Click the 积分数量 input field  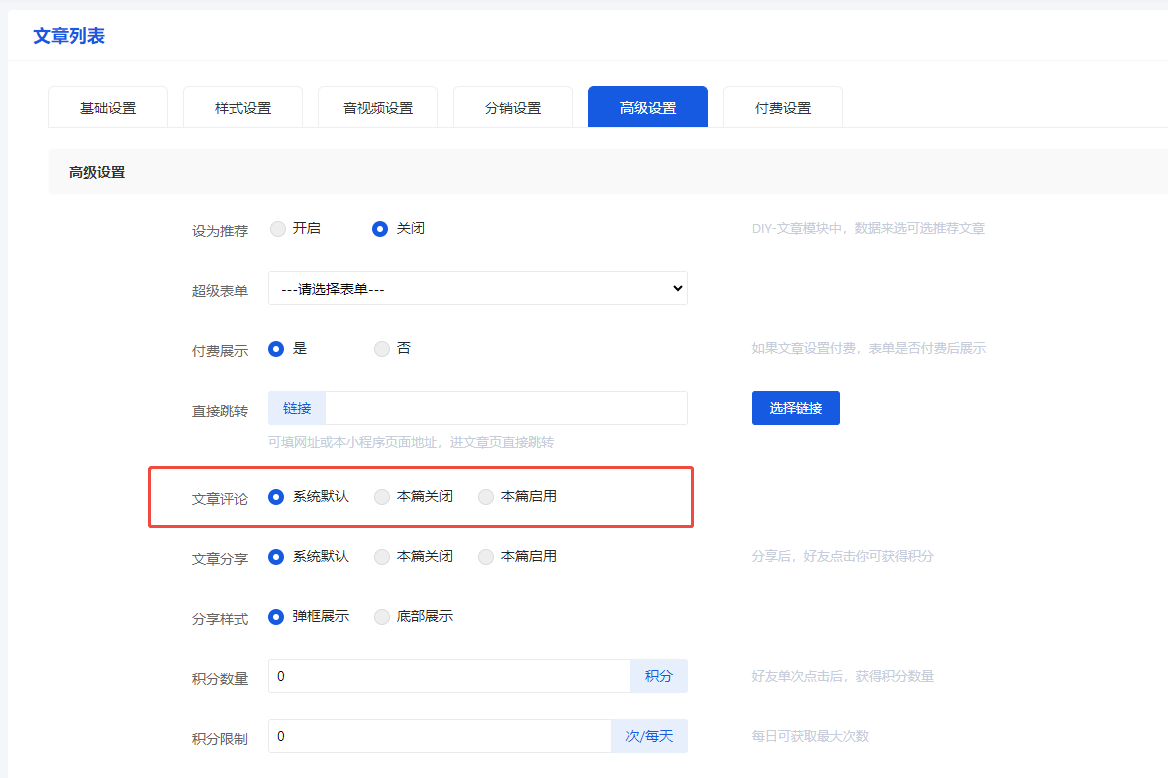(x=449, y=676)
